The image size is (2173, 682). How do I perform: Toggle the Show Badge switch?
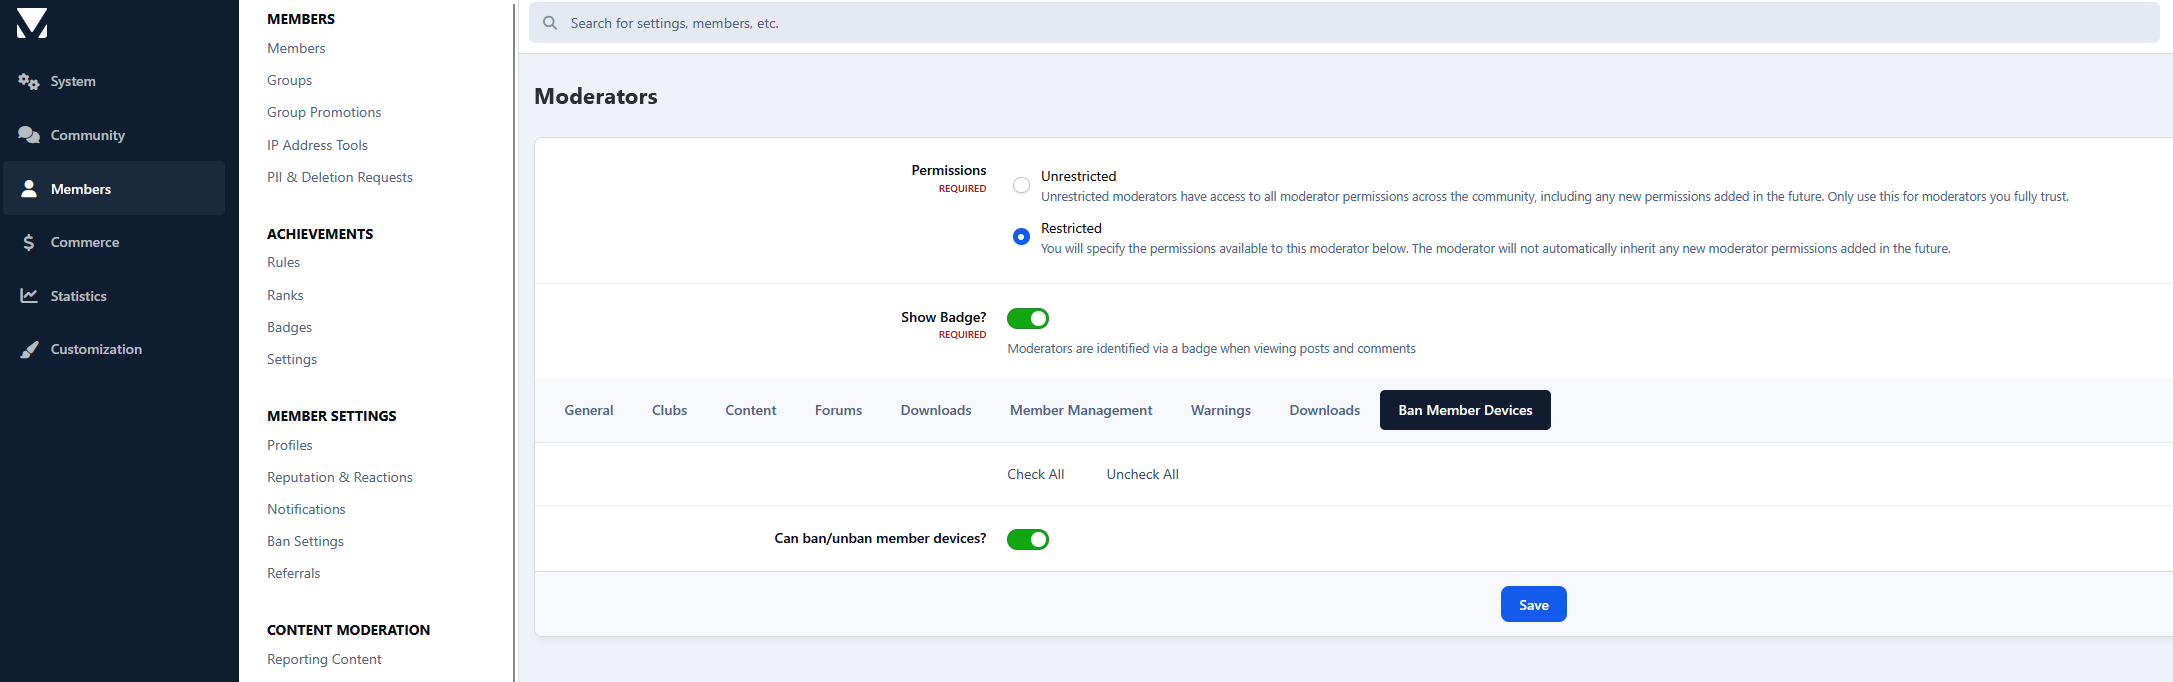[1027, 318]
